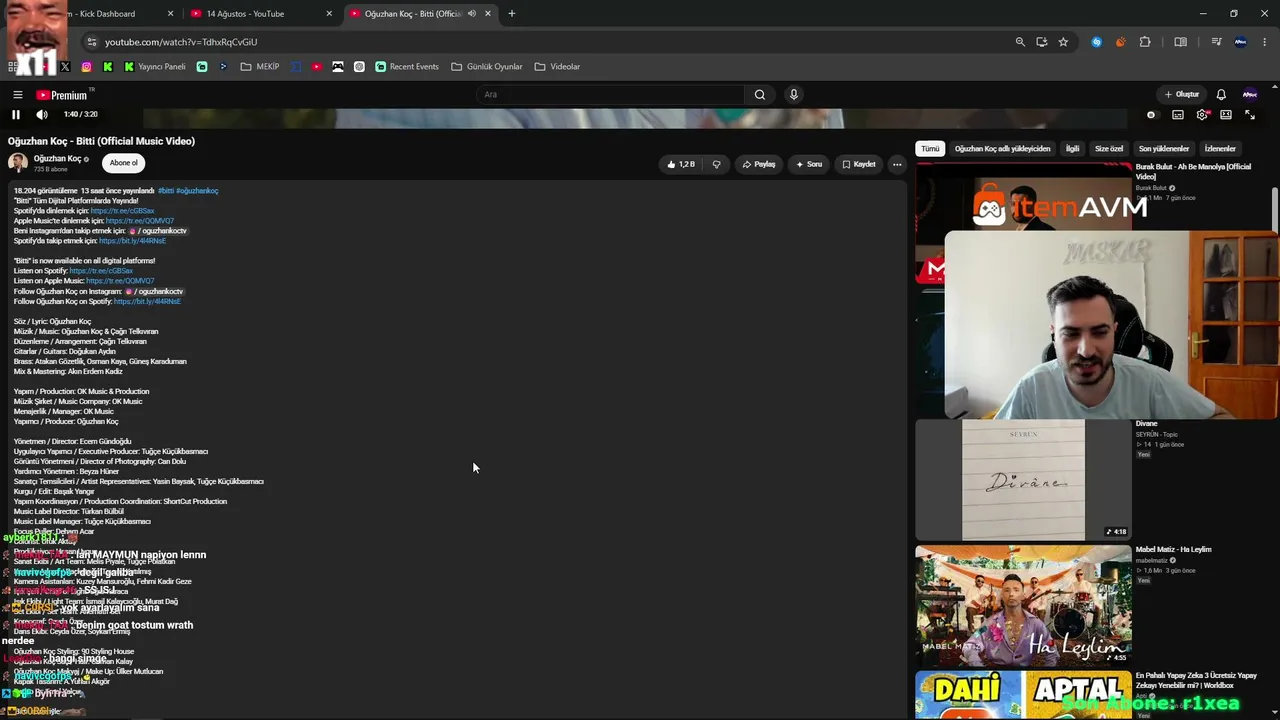The image size is (1280, 720).
Task: Open the browser zoom magnifier icon
Action: pyautogui.click(x=1020, y=42)
